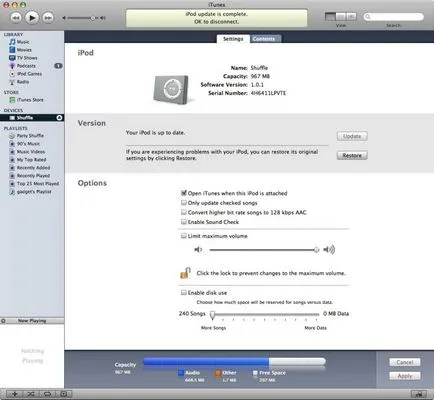Image resolution: width=434 pixels, height=400 pixels.
Task: Enable Limit maximum volume
Action: pos(184,236)
